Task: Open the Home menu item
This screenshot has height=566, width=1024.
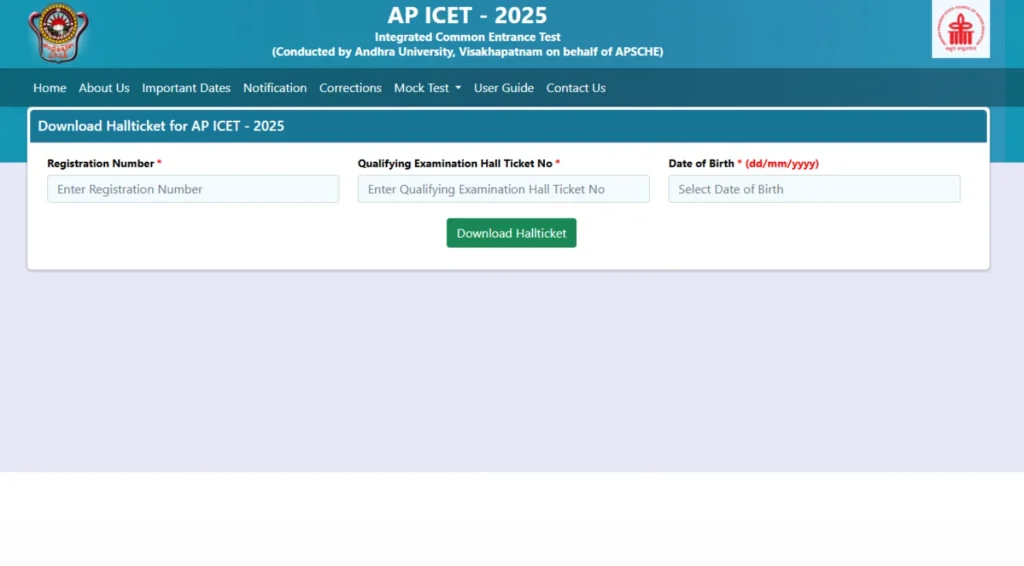Action: point(50,87)
